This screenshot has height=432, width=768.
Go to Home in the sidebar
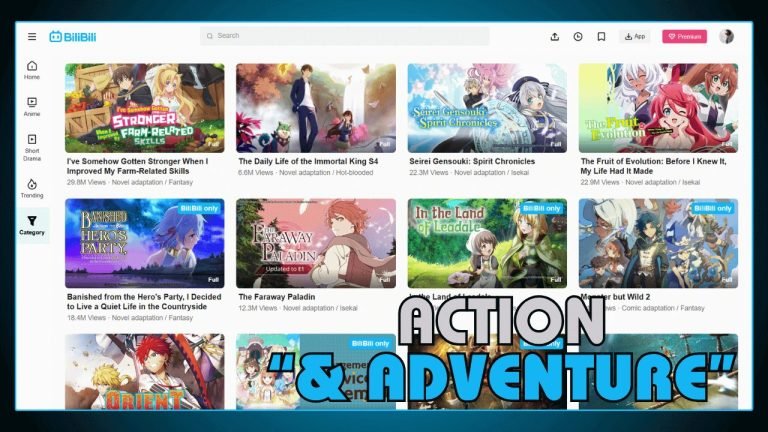tap(32, 70)
